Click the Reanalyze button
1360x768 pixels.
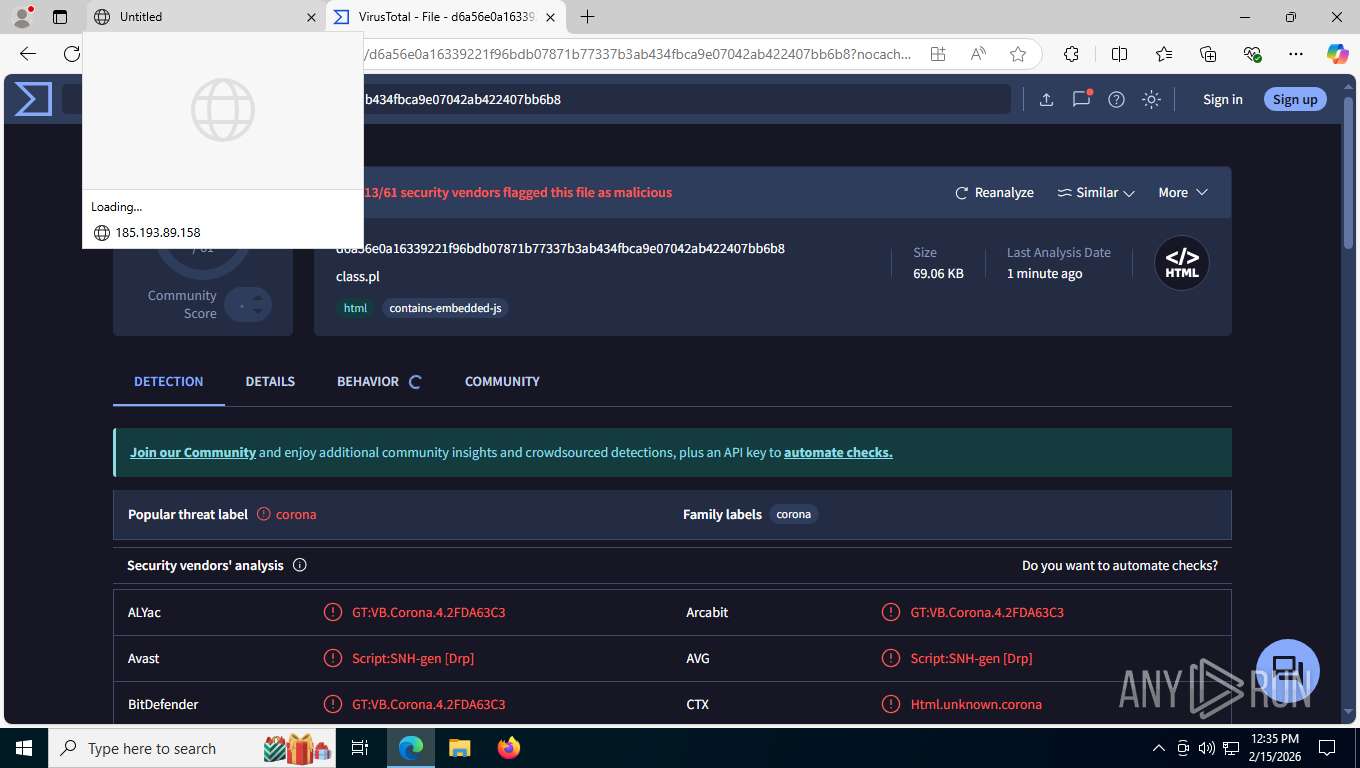[x=994, y=193]
